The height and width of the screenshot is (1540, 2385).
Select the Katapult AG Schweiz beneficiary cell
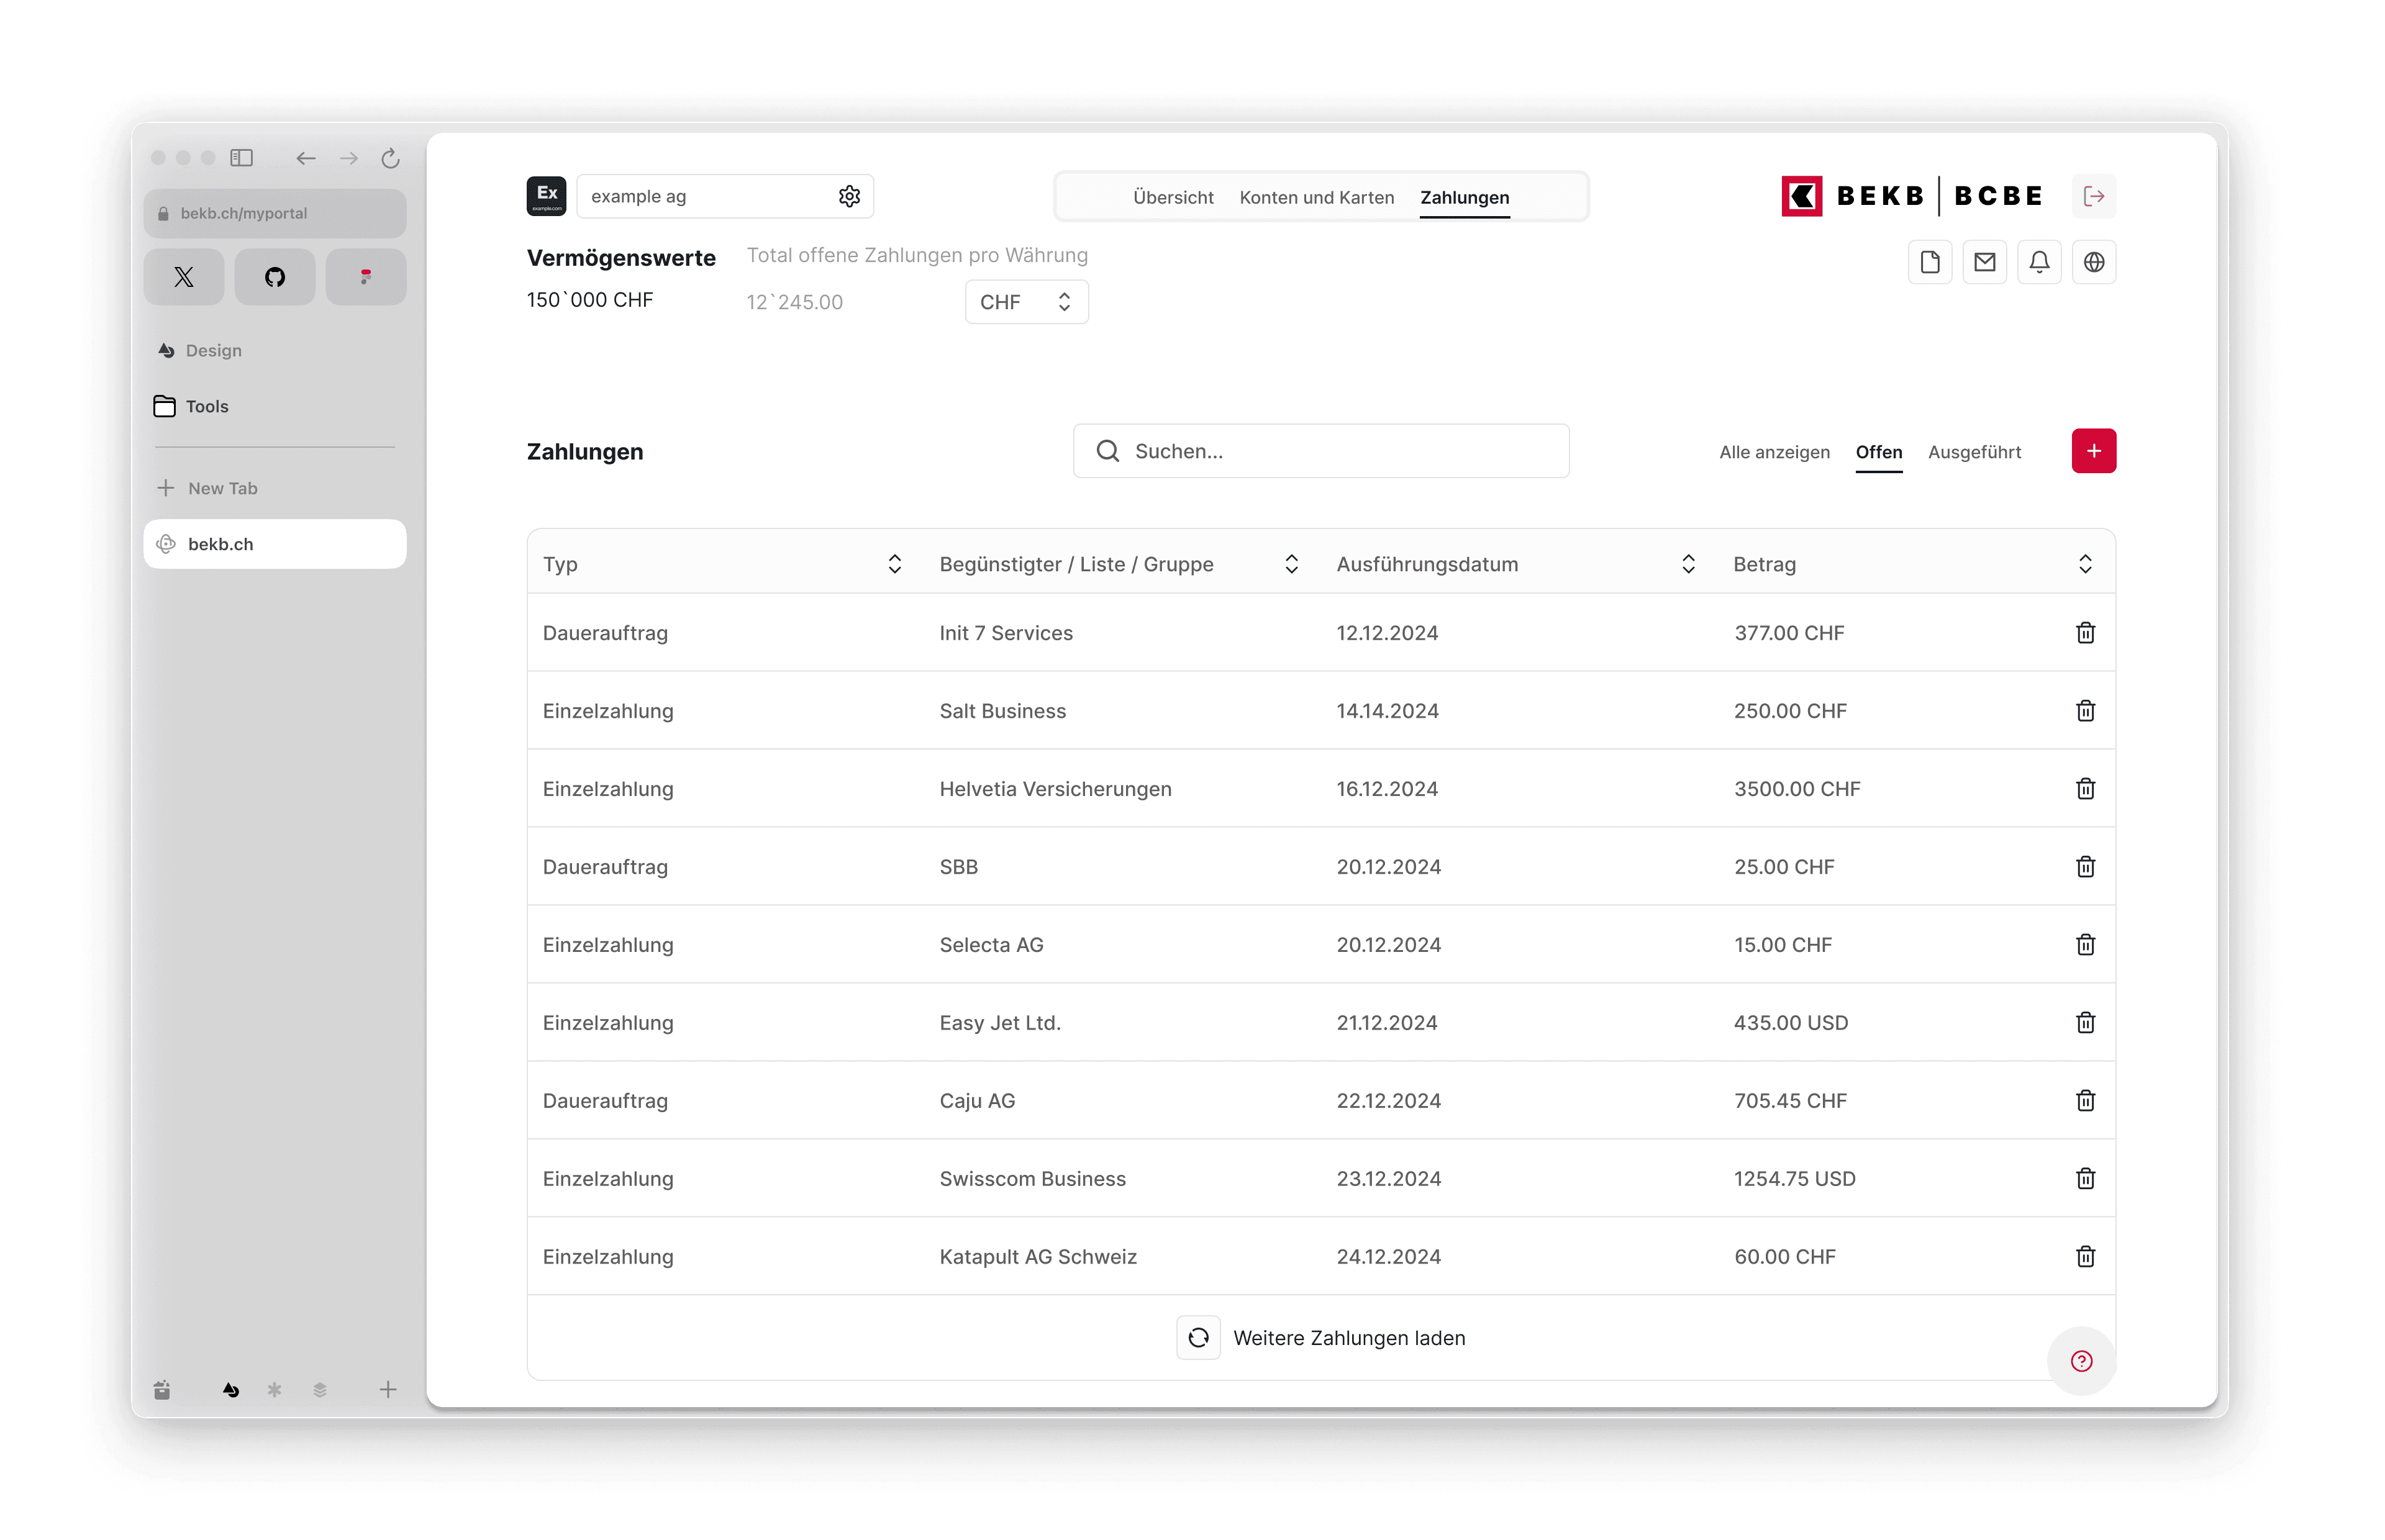coord(1038,1257)
